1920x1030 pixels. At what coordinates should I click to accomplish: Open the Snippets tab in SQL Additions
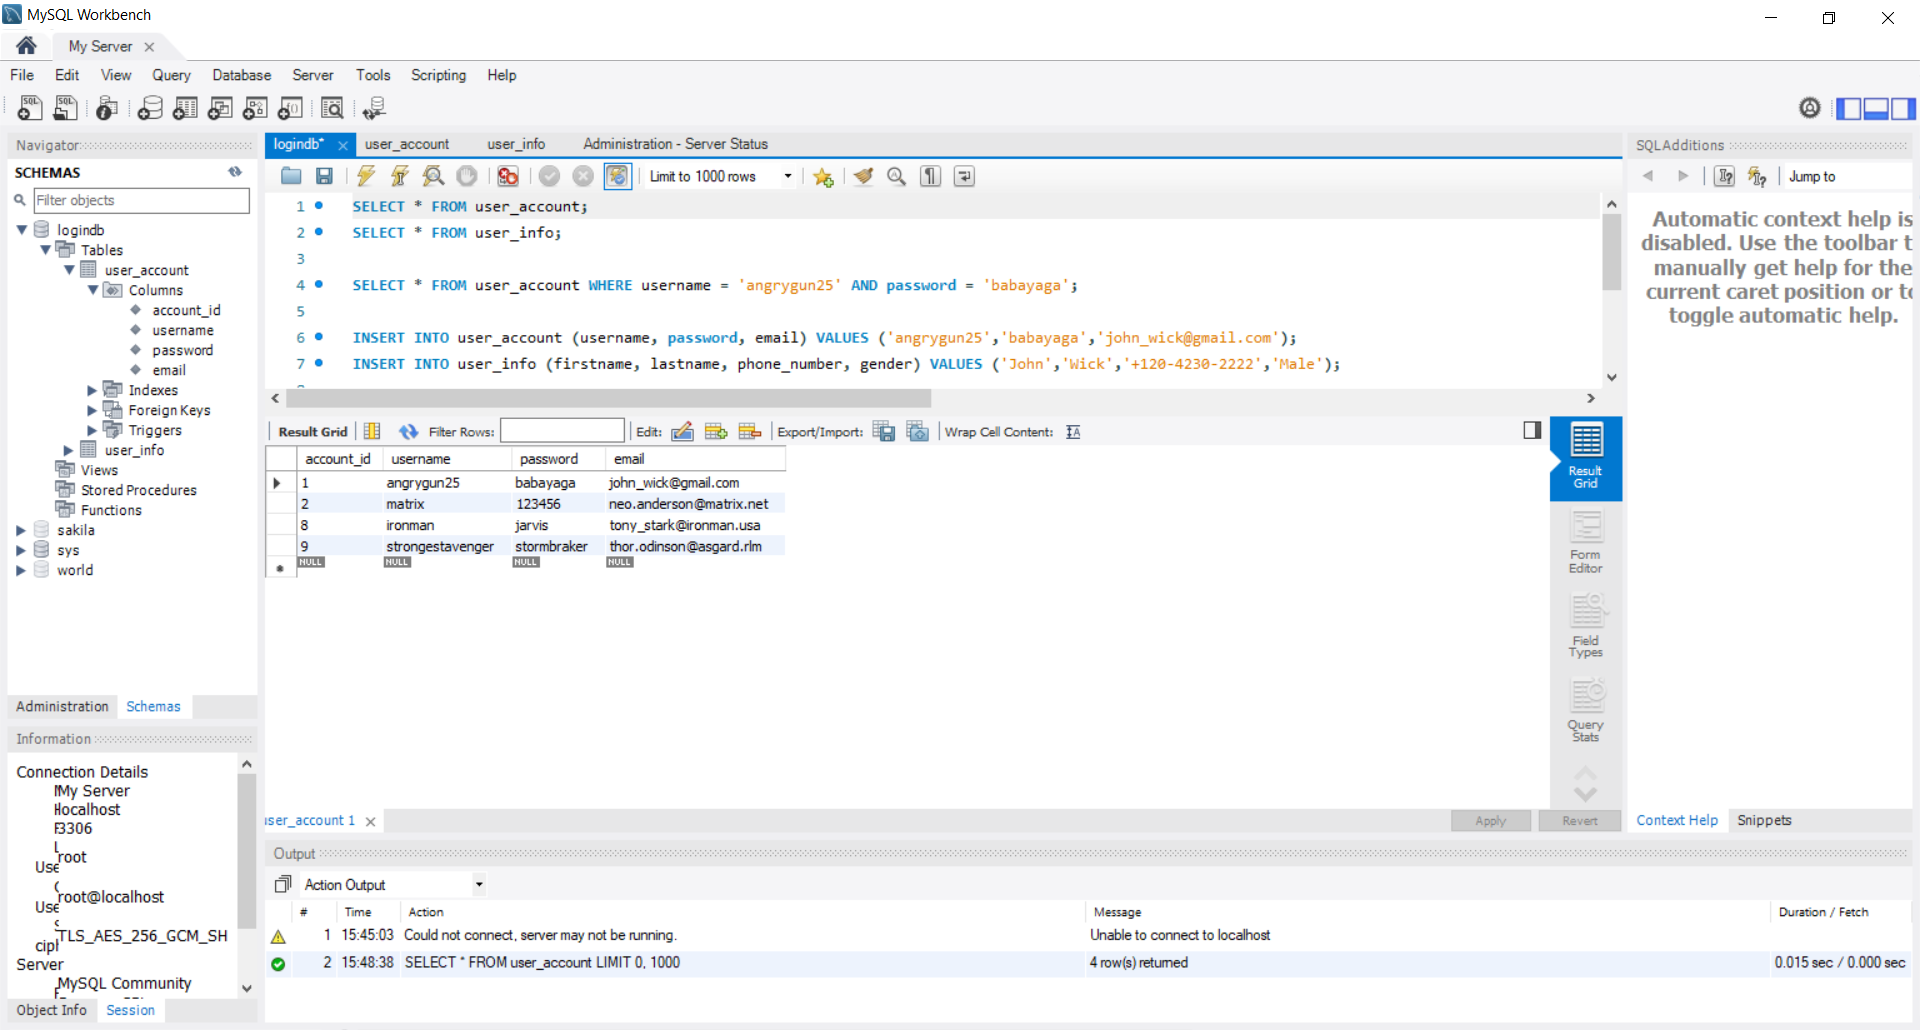(x=1764, y=820)
